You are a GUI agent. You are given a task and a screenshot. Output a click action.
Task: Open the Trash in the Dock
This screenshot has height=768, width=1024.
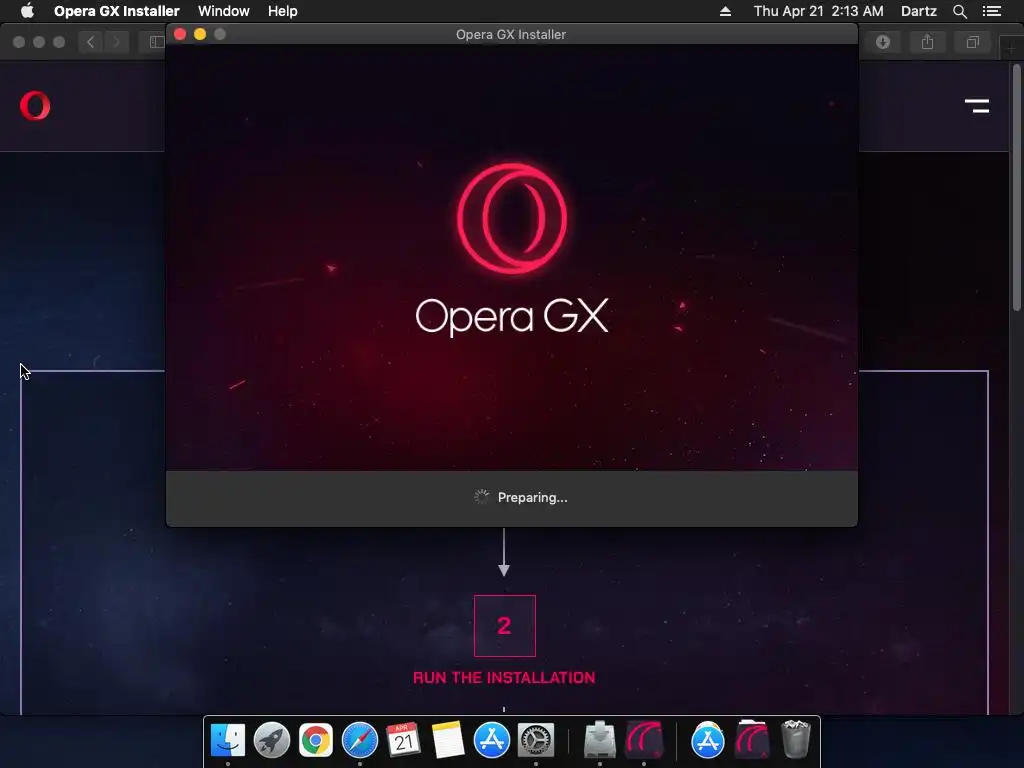(x=795, y=739)
